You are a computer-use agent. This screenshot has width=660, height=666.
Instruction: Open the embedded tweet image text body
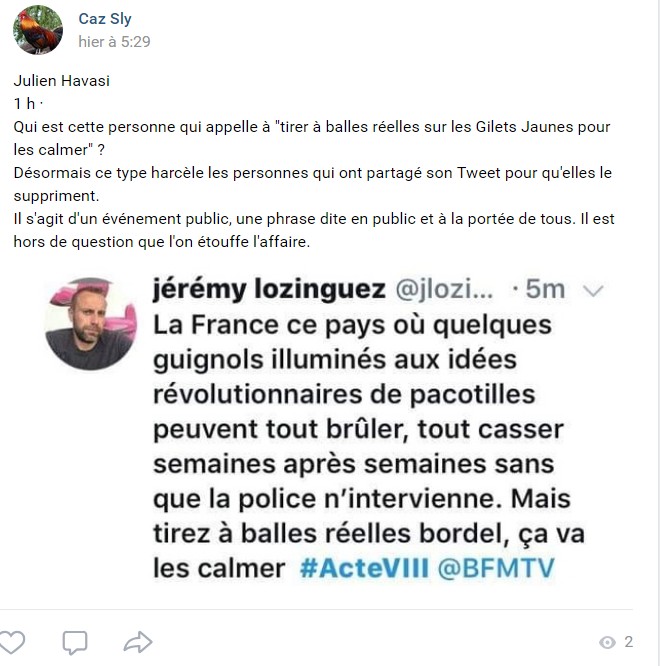368,446
